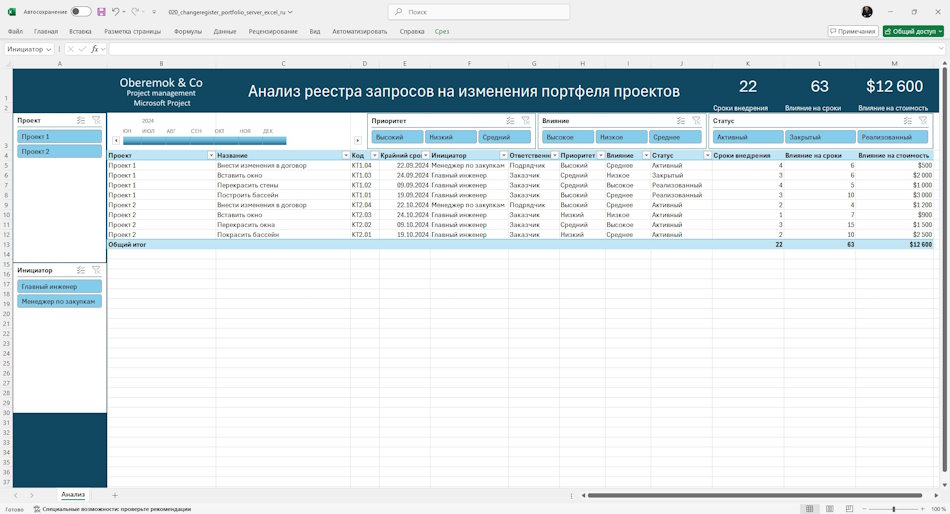Toggle multi-select on Инициатор slicer

pos(81,270)
